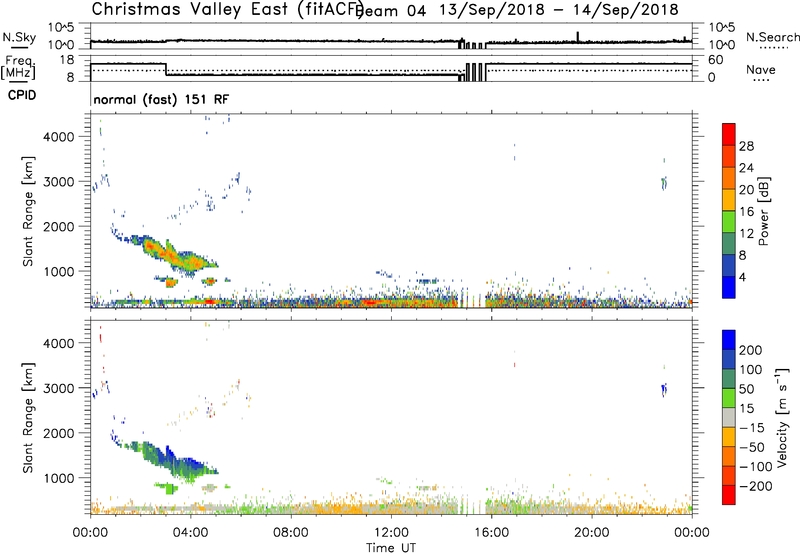The width and height of the screenshot is (800, 554).
Task: Click the '-100' label on velocity colorbar
Action: point(756,467)
